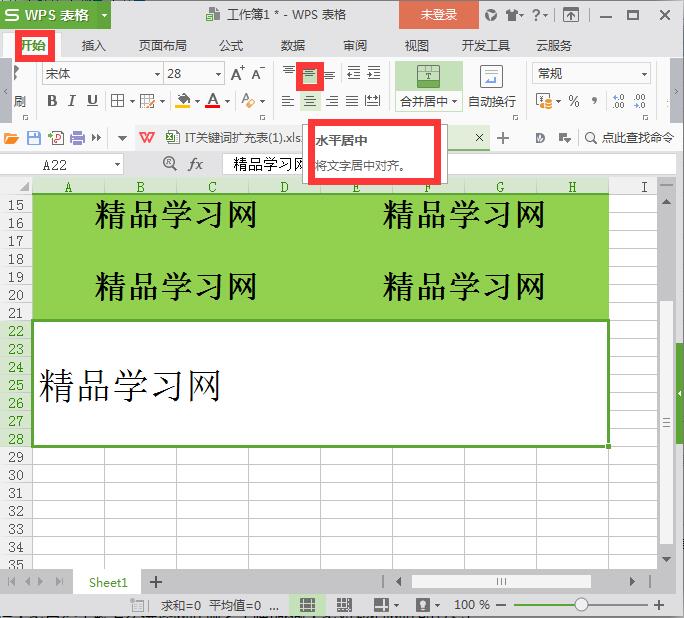Select the merged cell at A22

320,384
